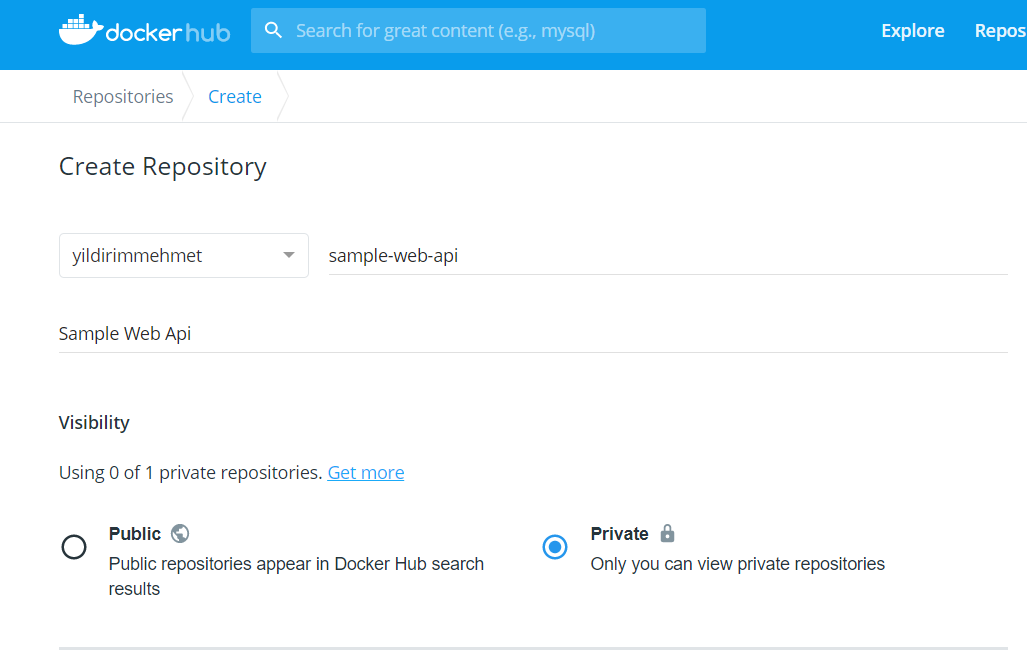This screenshot has height=662, width=1027.
Task: Click the docker hub wordmark
Action: 168,32
